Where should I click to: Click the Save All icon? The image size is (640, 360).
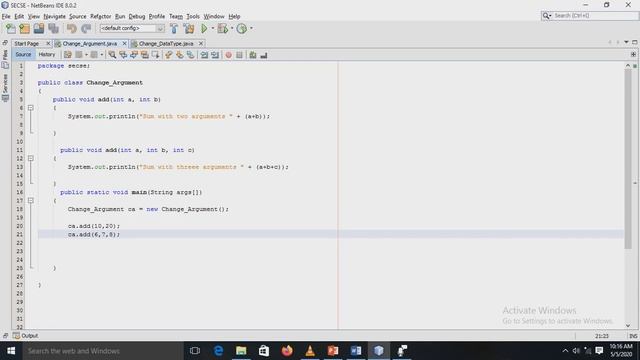(53, 29)
